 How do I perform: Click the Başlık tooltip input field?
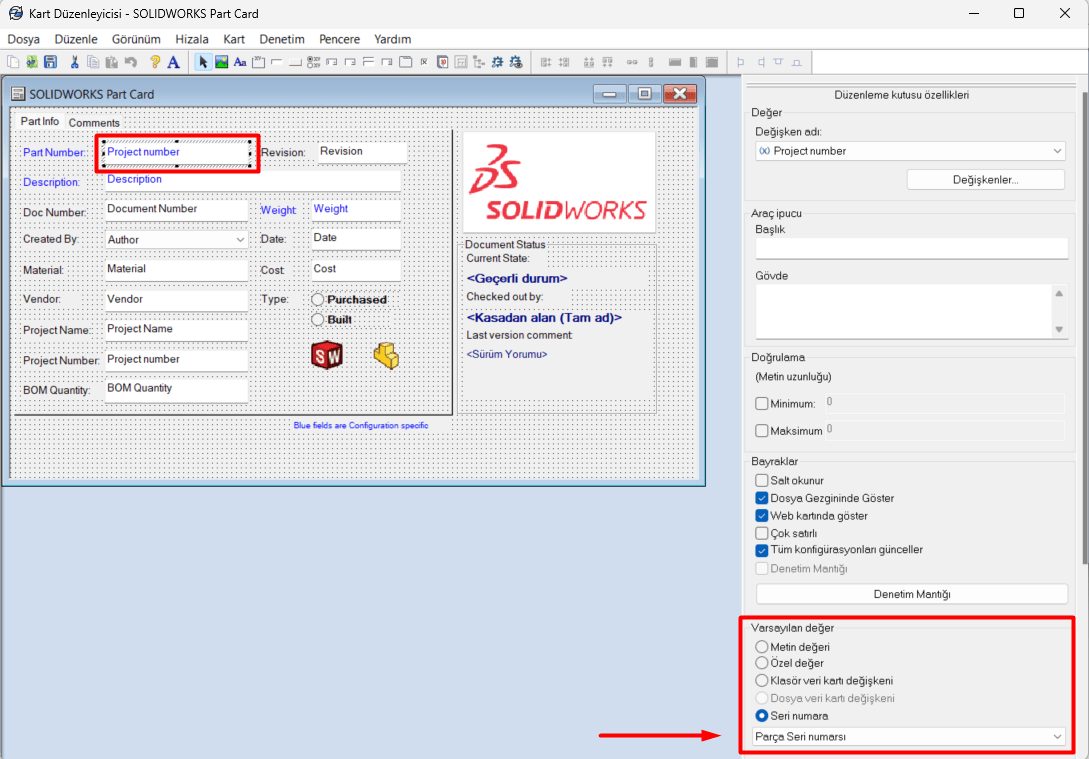(x=911, y=249)
